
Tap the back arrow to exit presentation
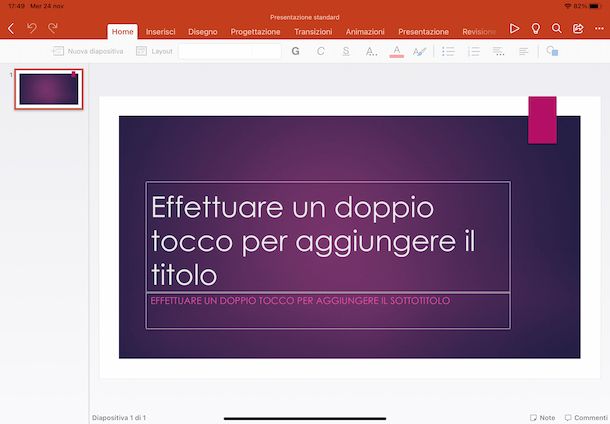pyautogui.click(x=11, y=28)
